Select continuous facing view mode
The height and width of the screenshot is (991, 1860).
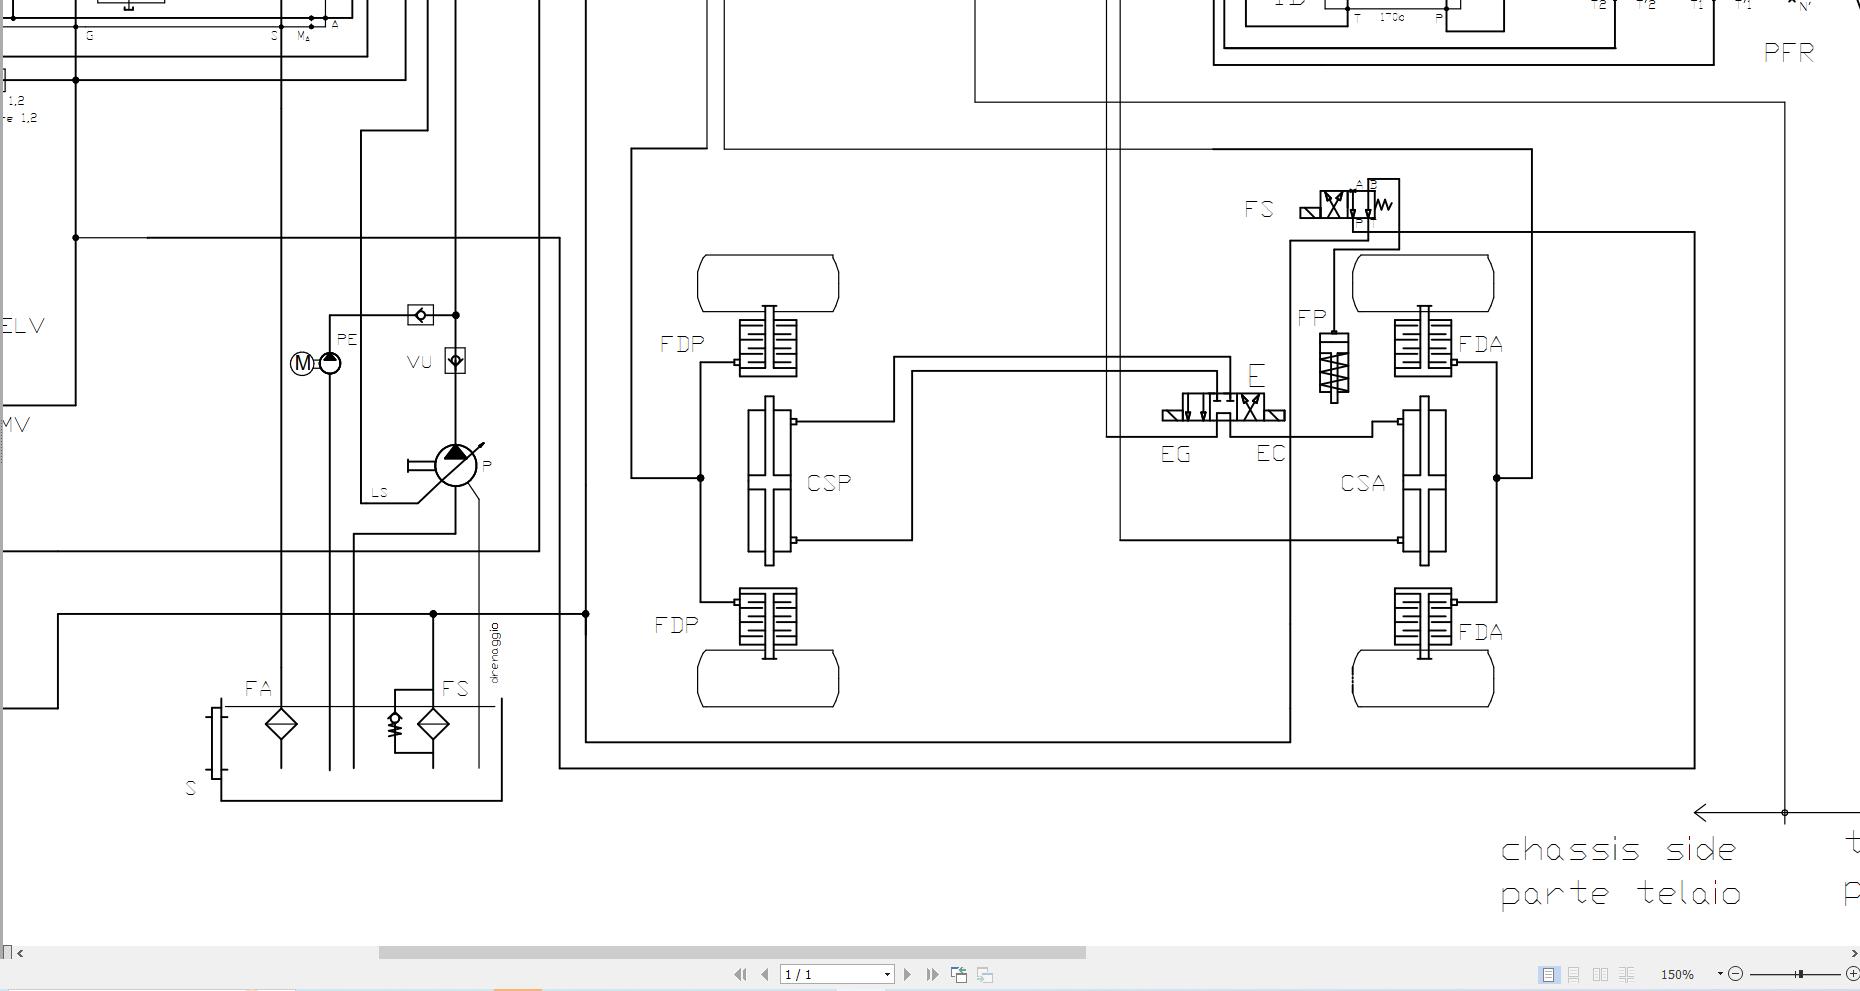[x=1627, y=974]
